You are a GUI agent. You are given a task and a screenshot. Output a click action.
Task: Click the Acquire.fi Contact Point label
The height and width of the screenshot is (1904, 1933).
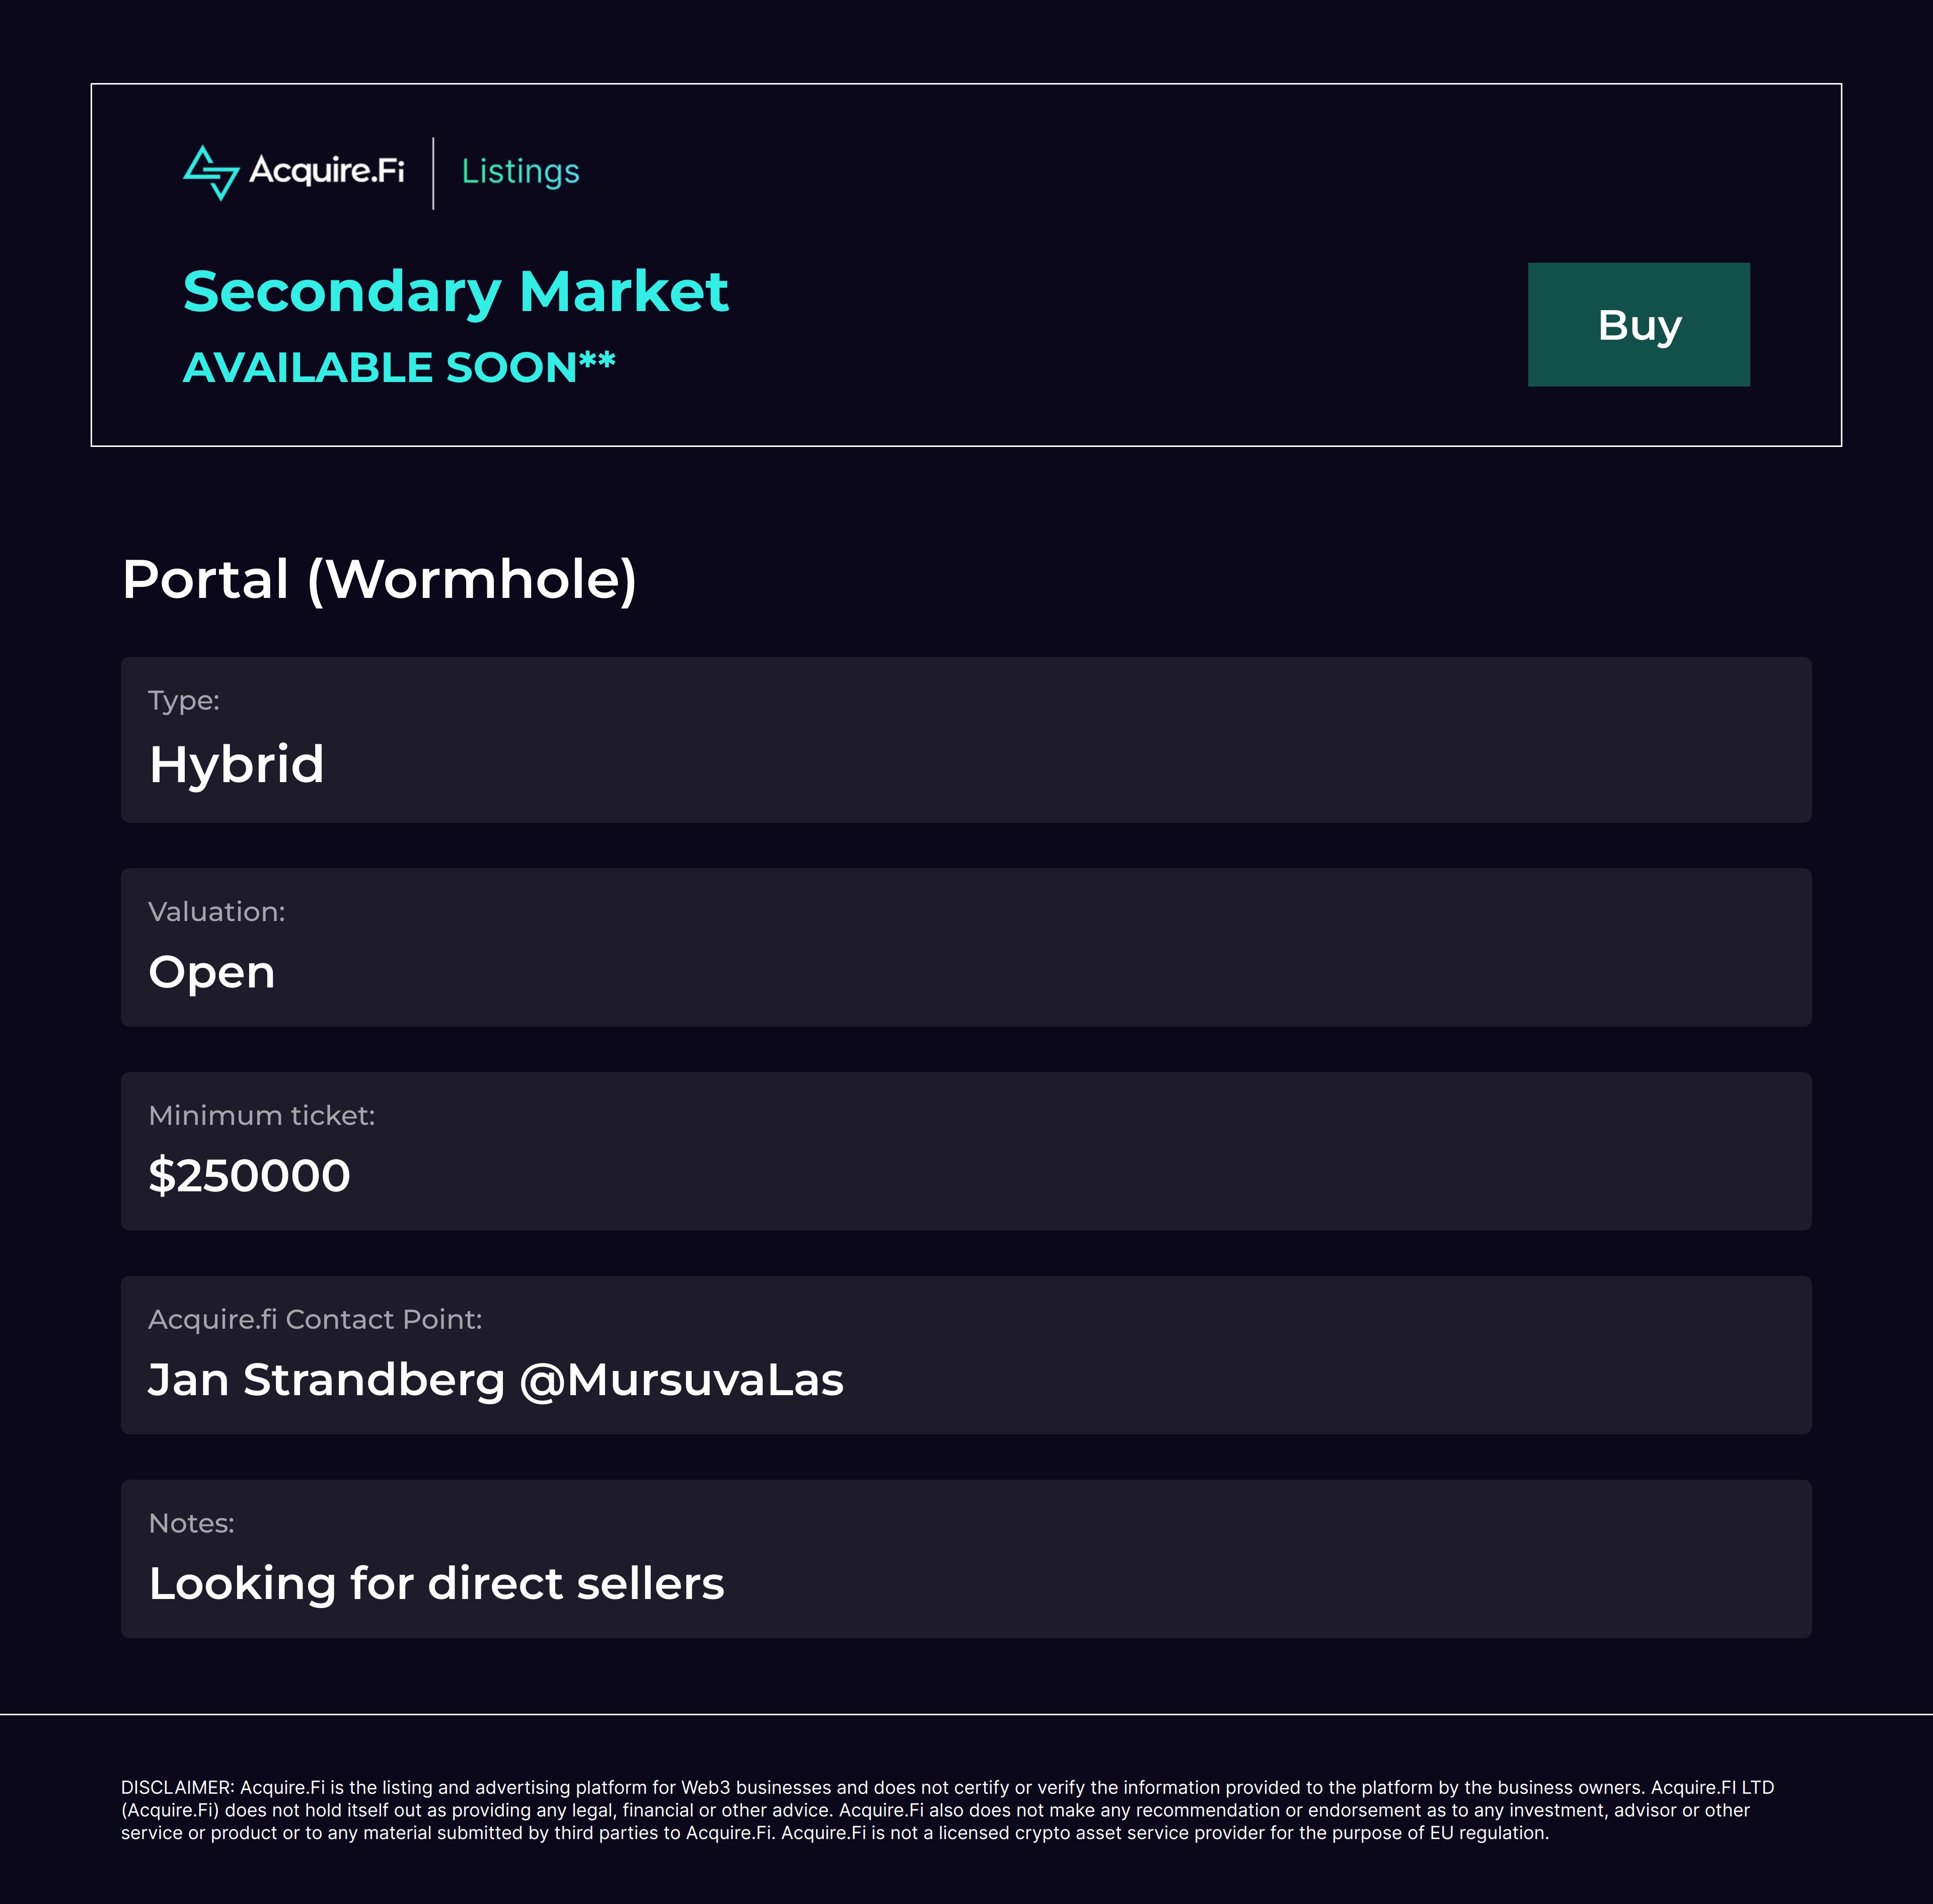tap(314, 1320)
